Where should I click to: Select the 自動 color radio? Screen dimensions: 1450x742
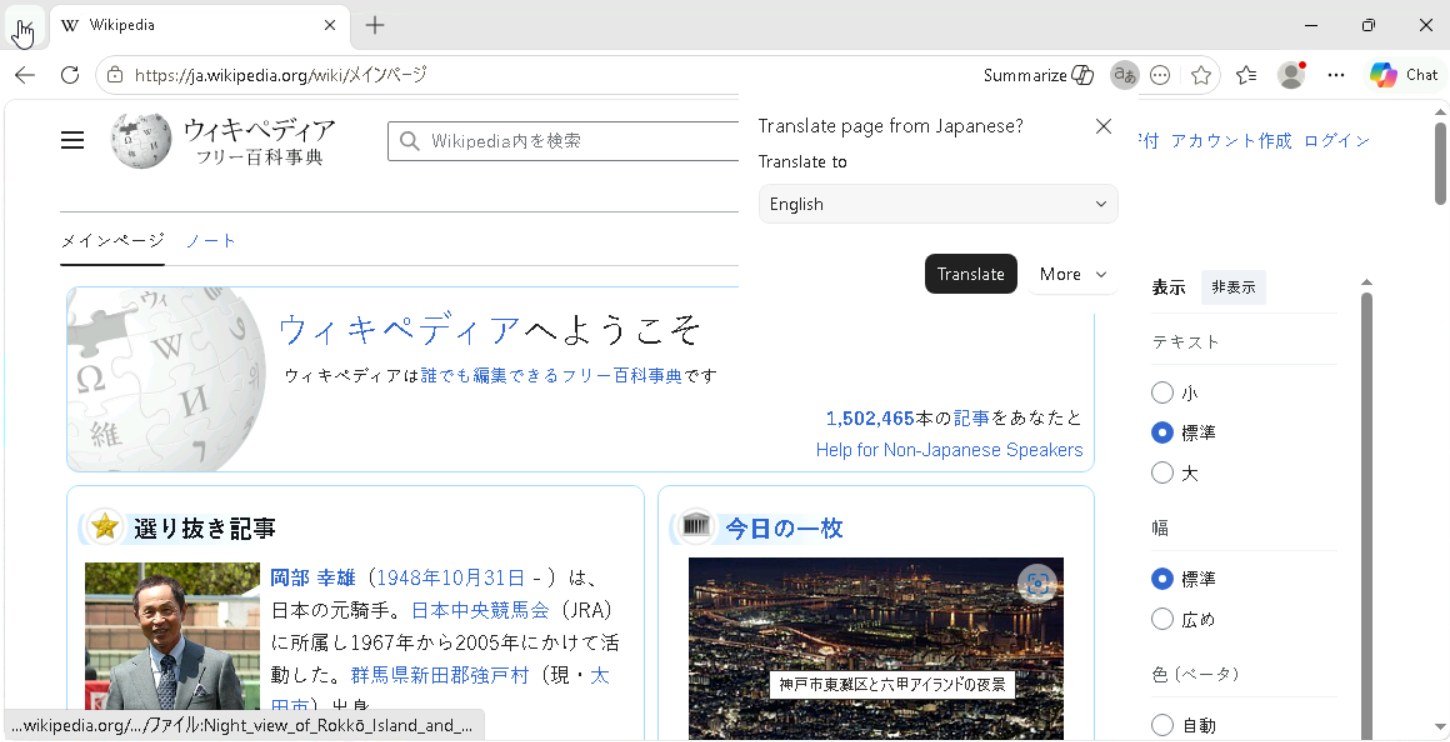[x=1162, y=725]
